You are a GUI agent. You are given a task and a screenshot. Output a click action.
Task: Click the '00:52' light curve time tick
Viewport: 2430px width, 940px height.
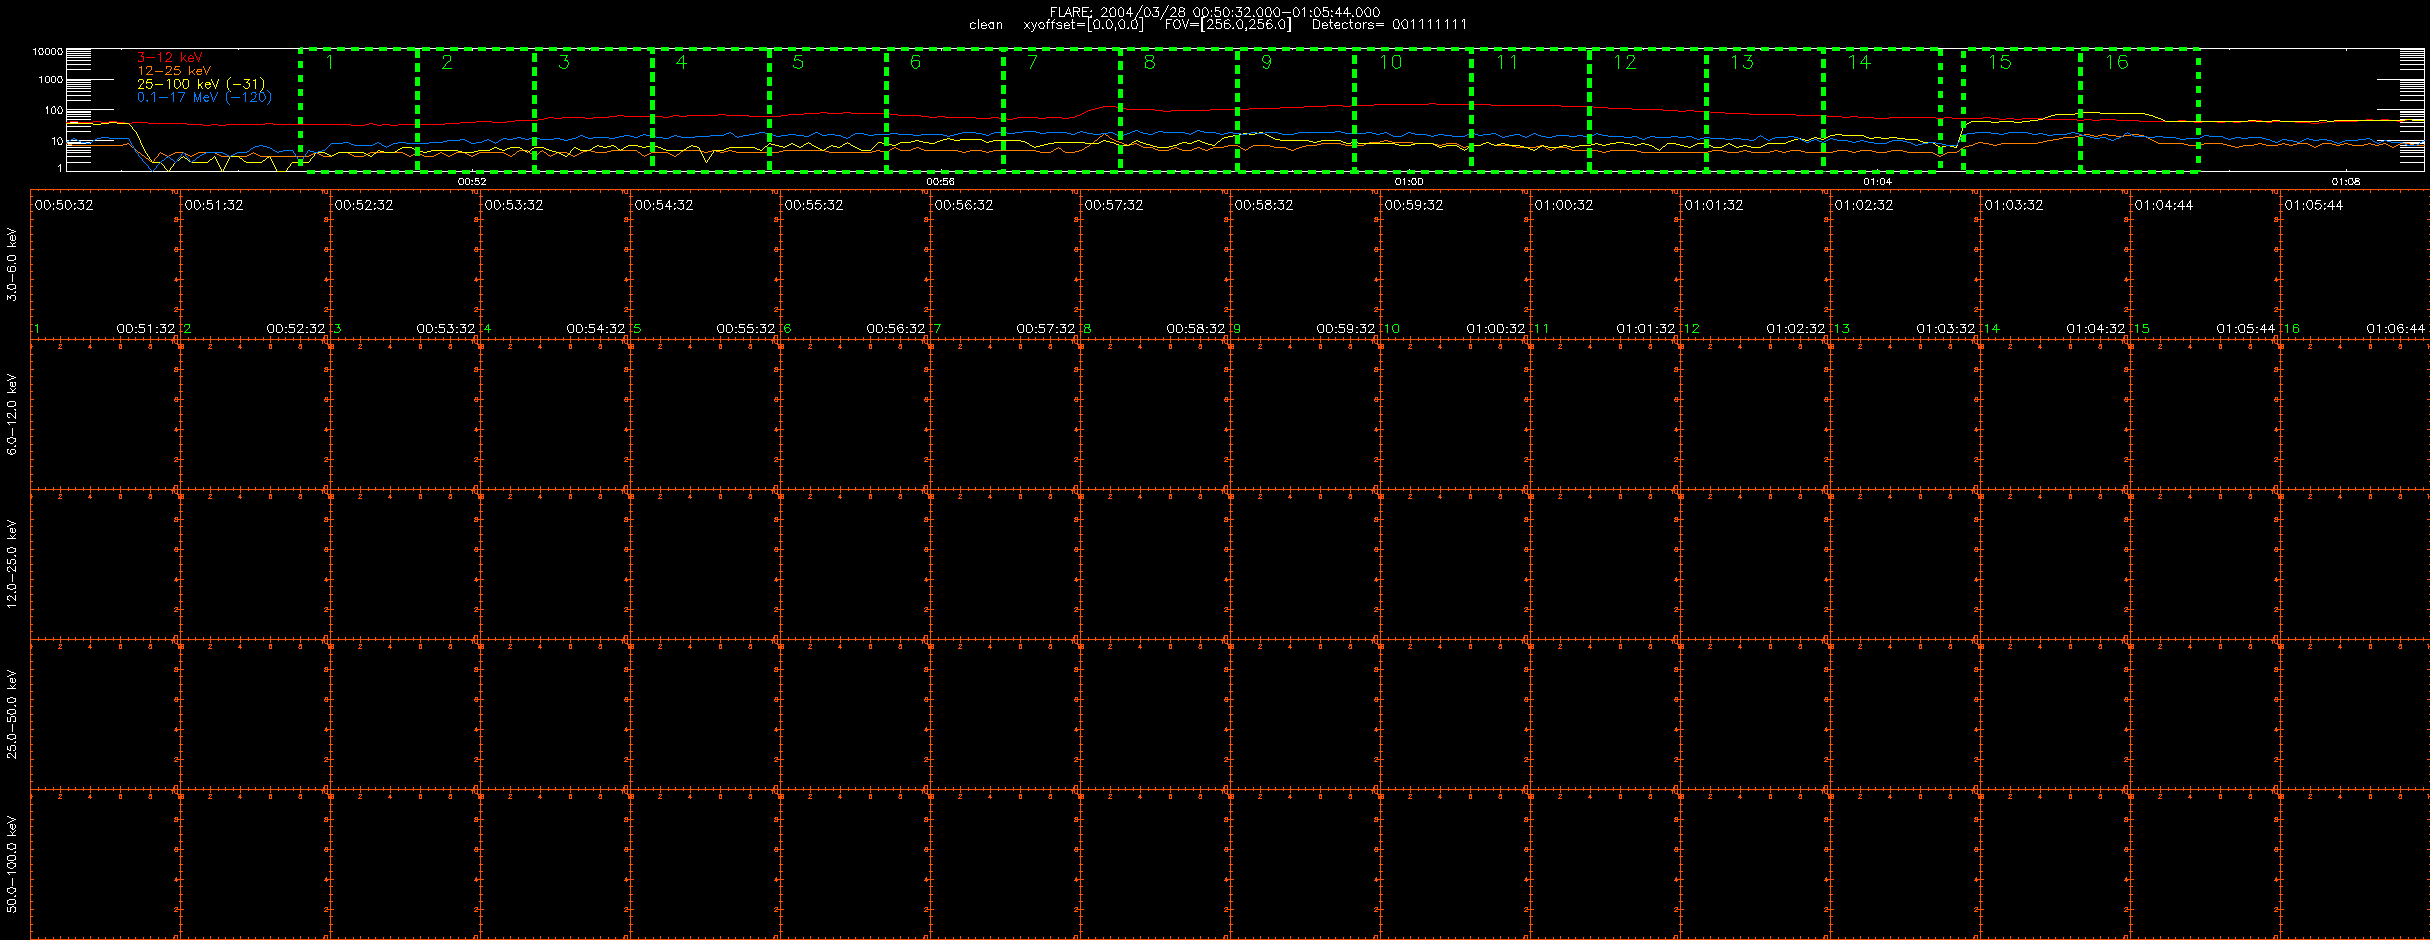coord(472,182)
